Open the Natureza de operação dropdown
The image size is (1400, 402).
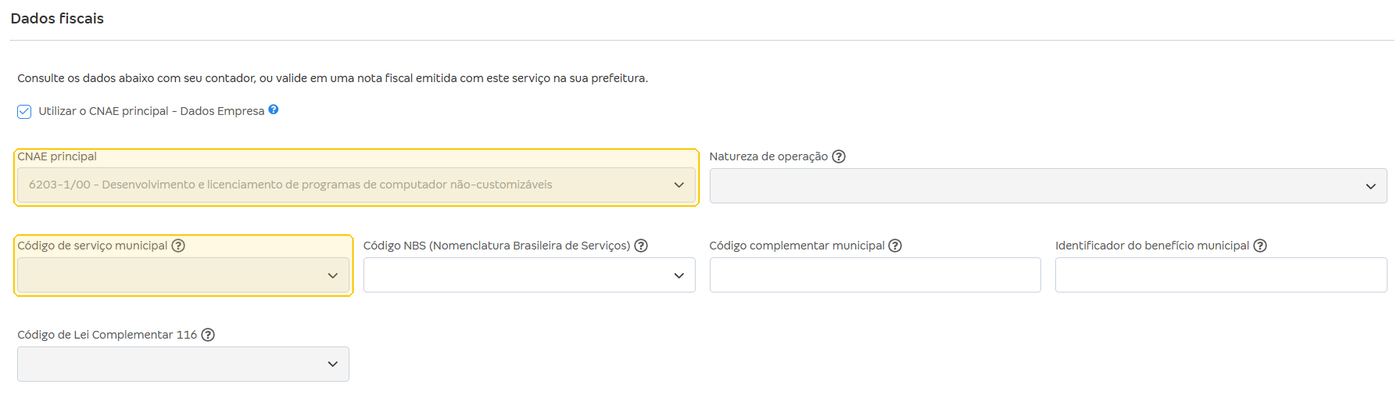tap(1048, 186)
